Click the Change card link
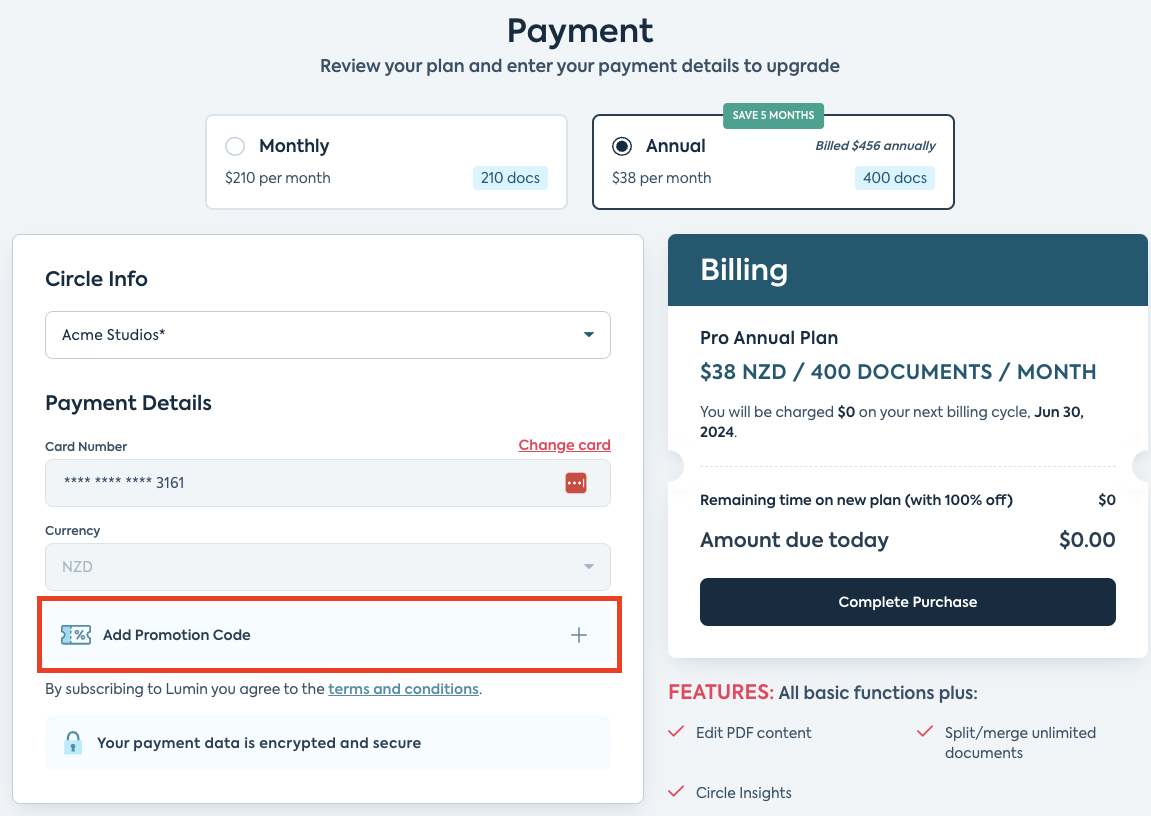This screenshot has width=1151, height=816. [x=564, y=444]
